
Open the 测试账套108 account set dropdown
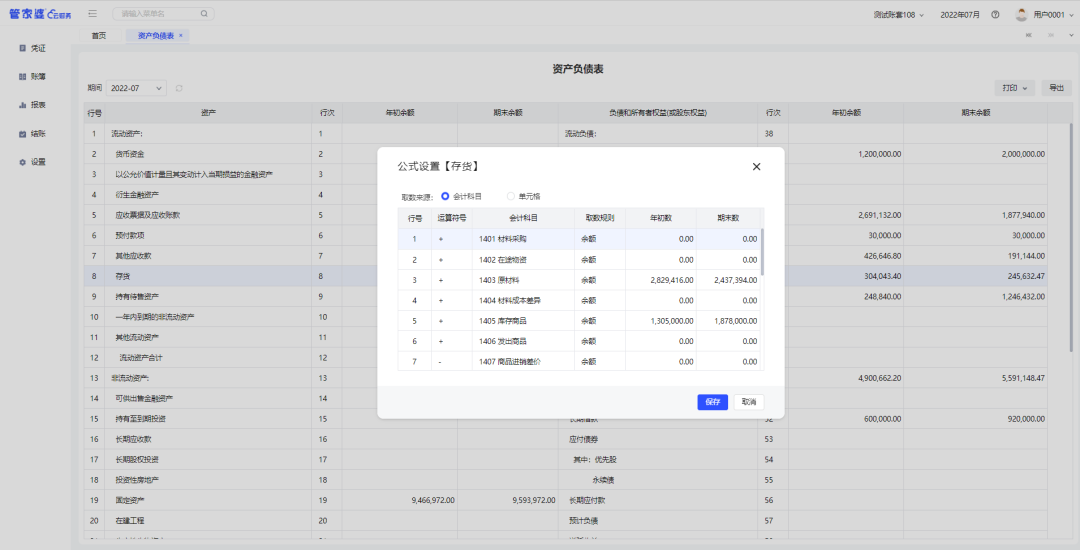(899, 15)
